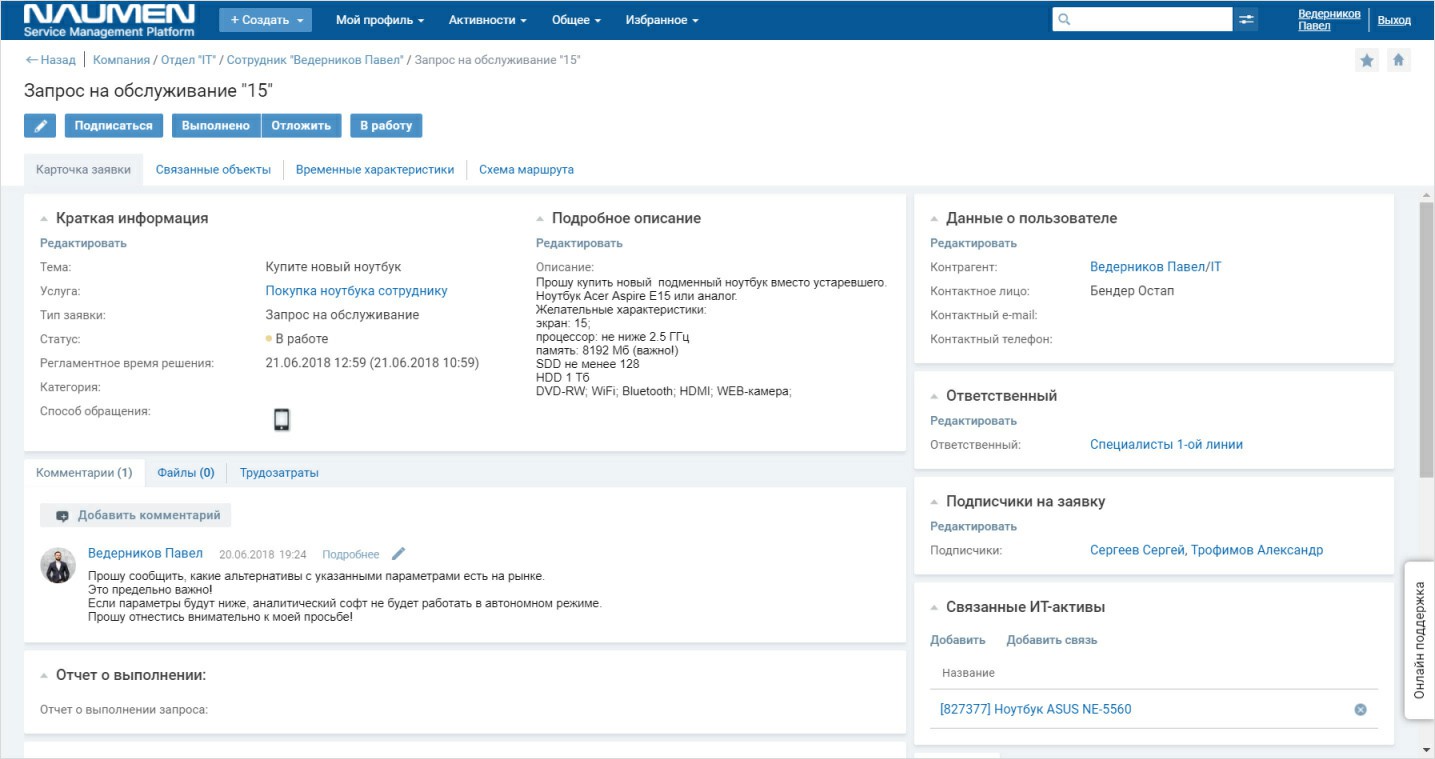Click the Выполнено button
The width and height of the screenshot is (1435, 759).
click(217, 126)
